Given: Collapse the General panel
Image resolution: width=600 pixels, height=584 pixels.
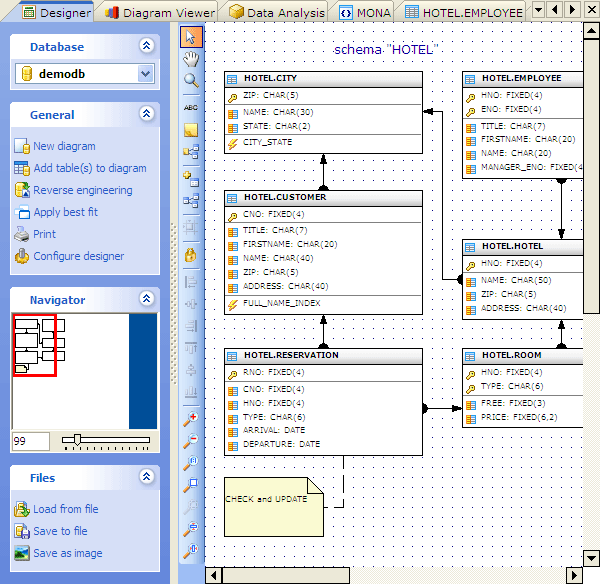Looking at the screenshot, I should tap(147, 115).
